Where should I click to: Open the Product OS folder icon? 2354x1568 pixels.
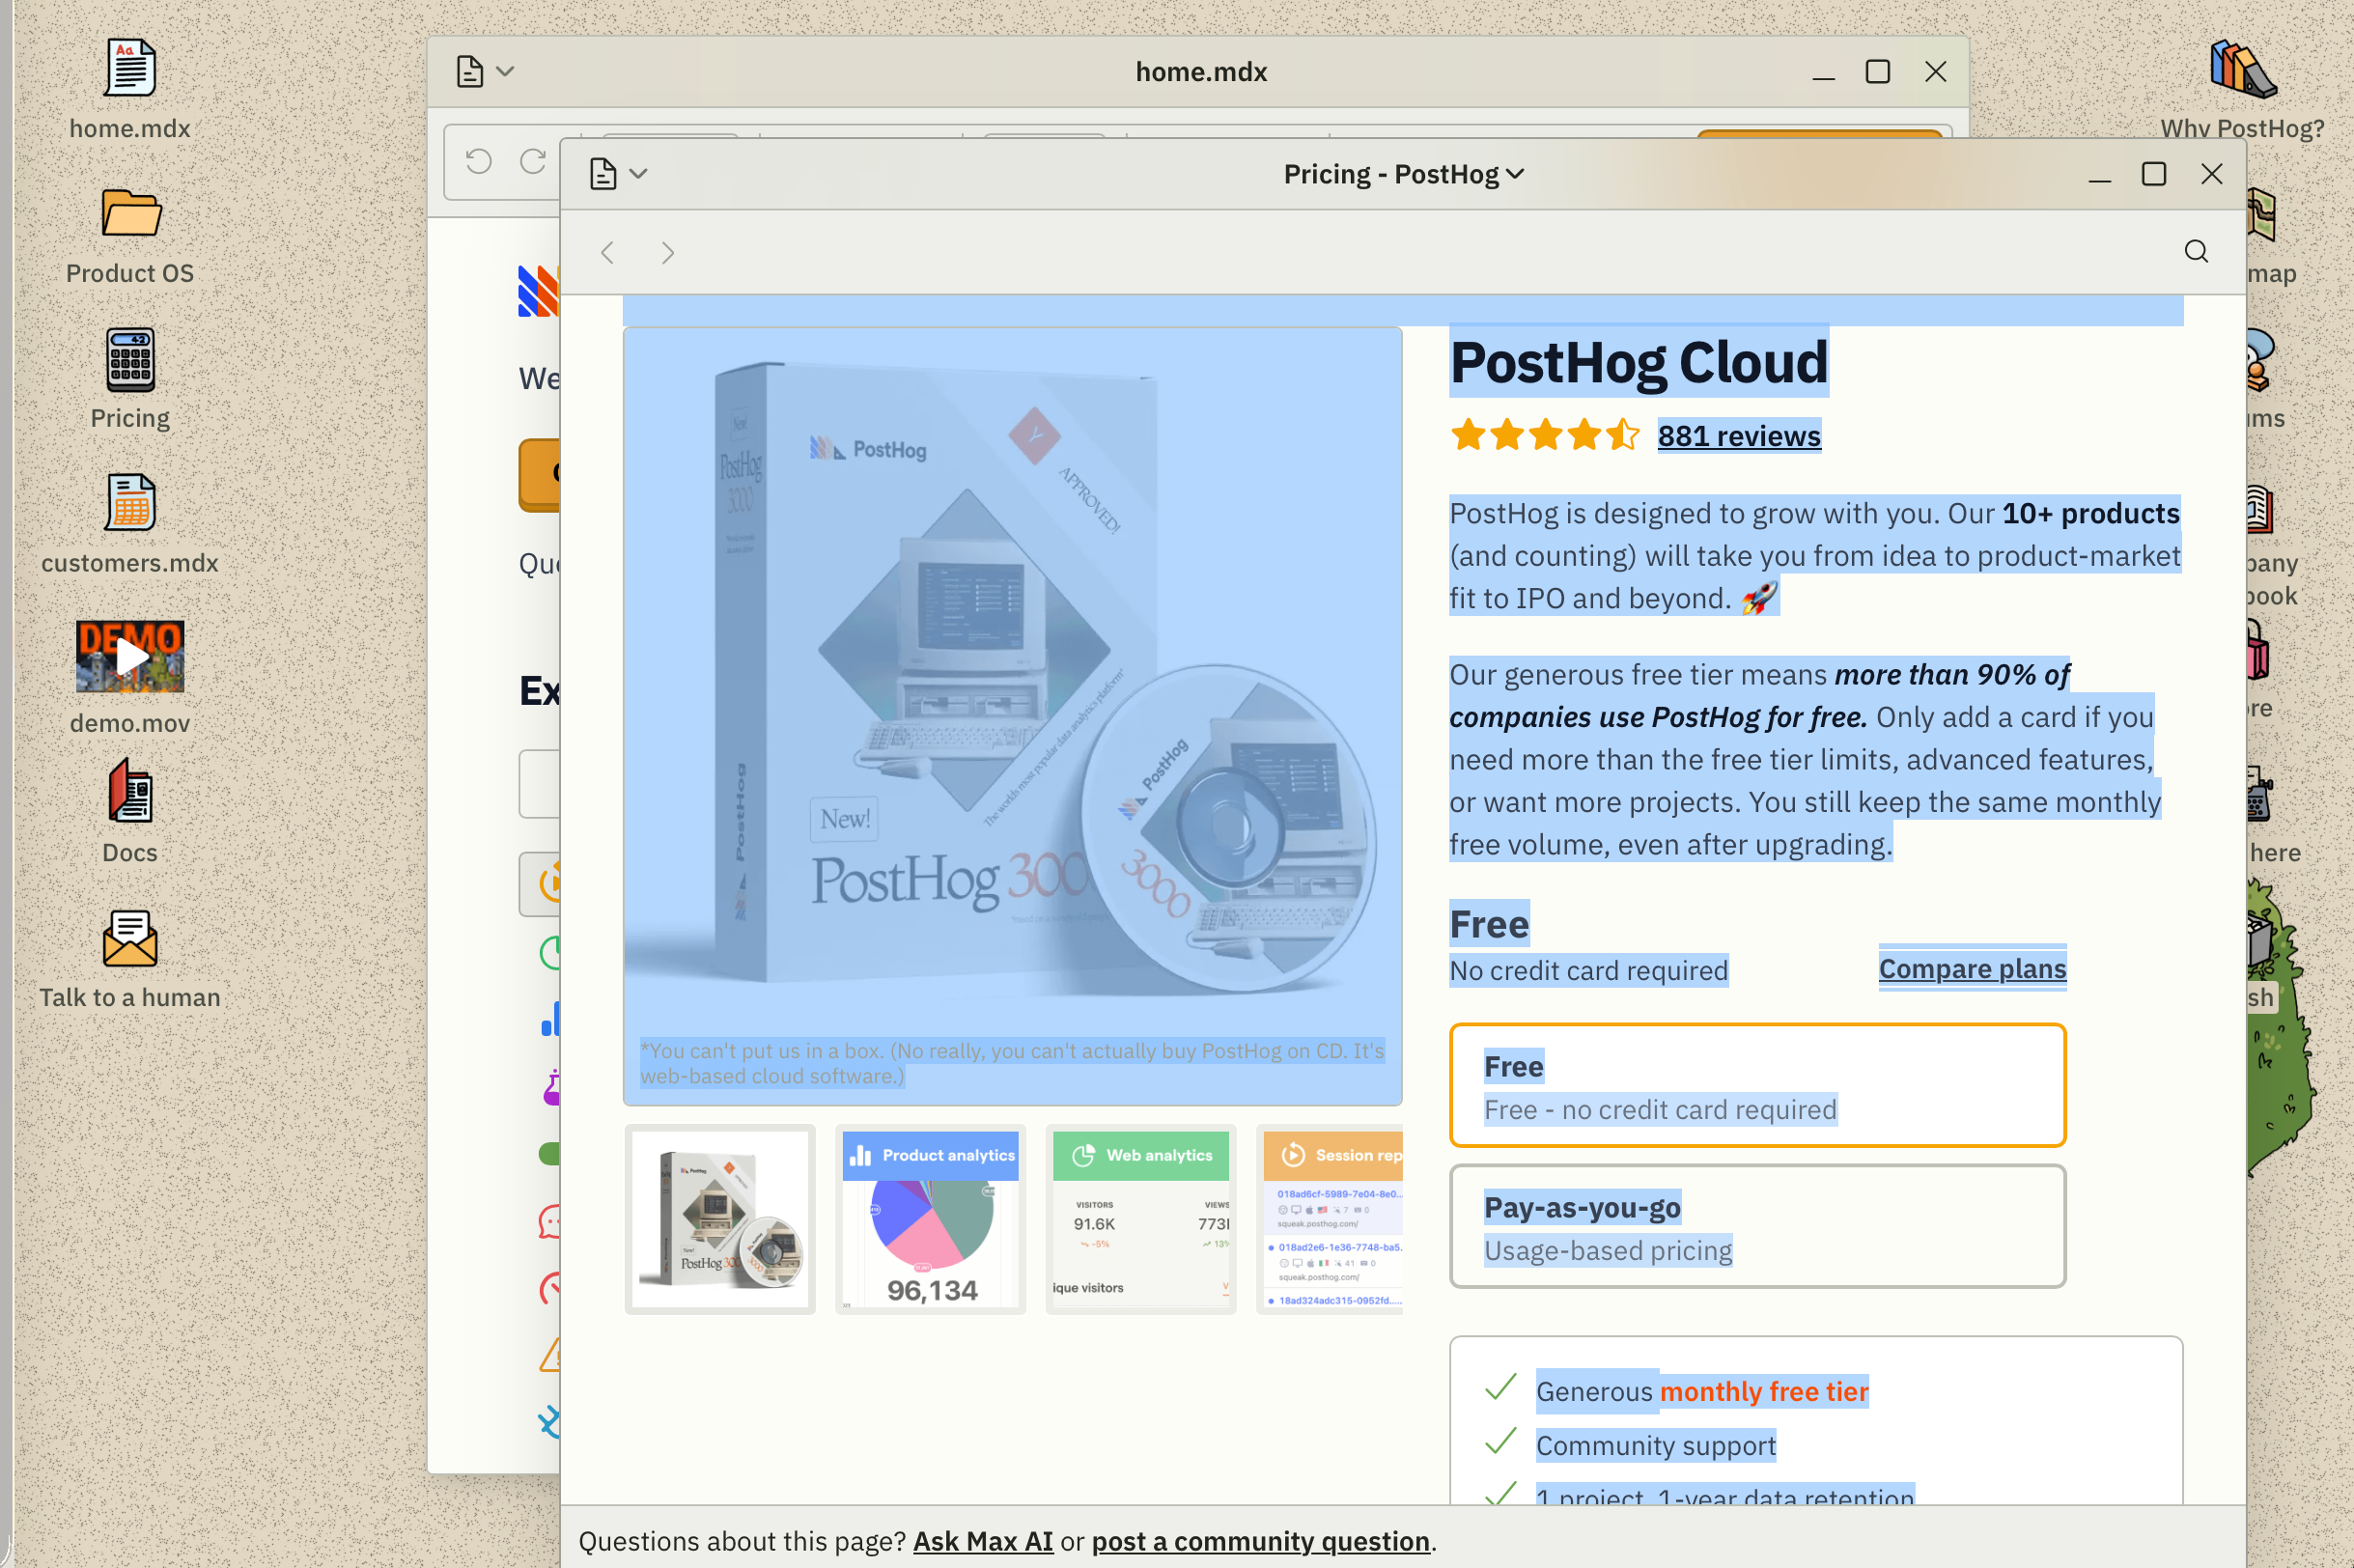click(x=130, y=213)
